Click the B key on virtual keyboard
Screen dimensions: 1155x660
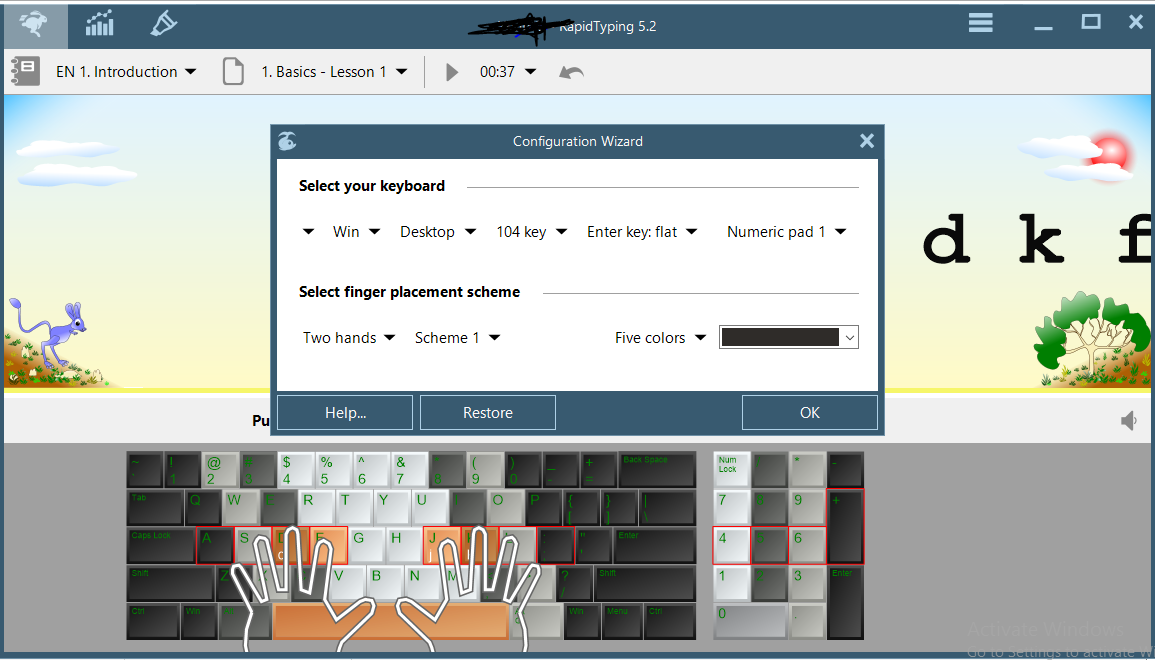385,583
